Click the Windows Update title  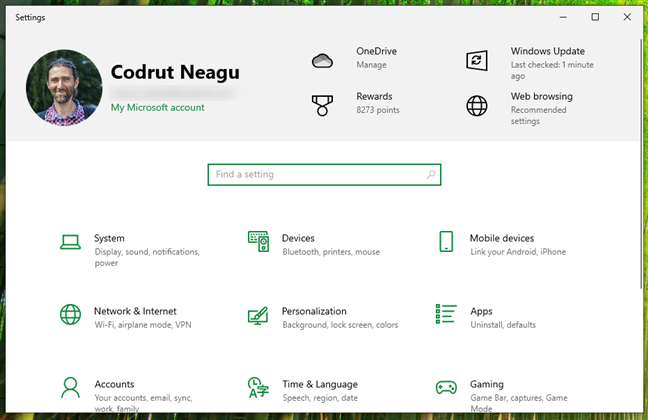click(x=548, y=51)
